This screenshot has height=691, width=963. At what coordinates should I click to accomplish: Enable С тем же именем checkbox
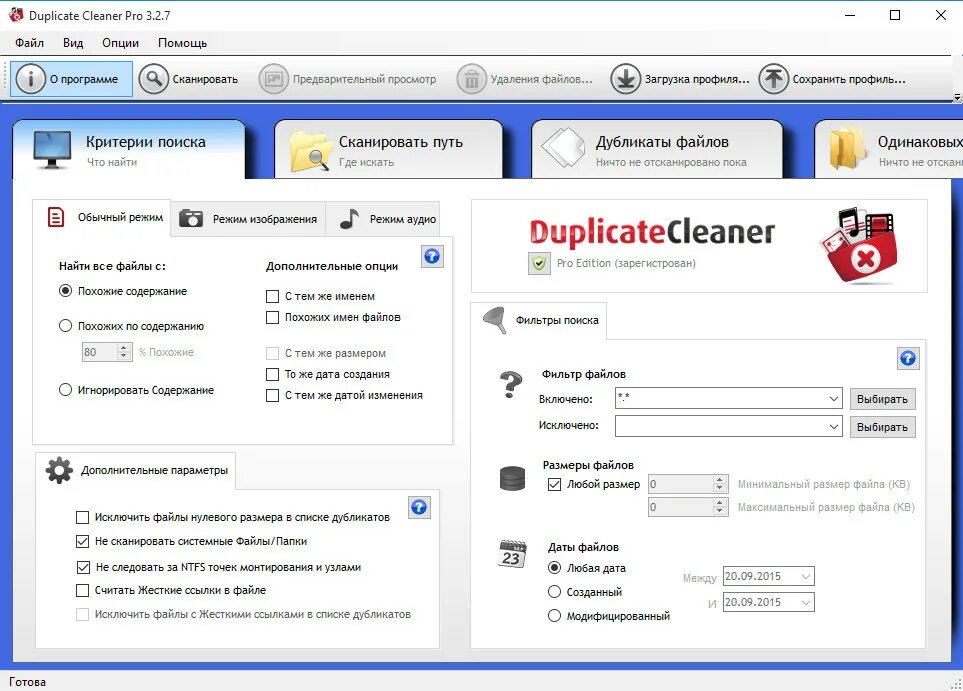[x=272, y=297]
